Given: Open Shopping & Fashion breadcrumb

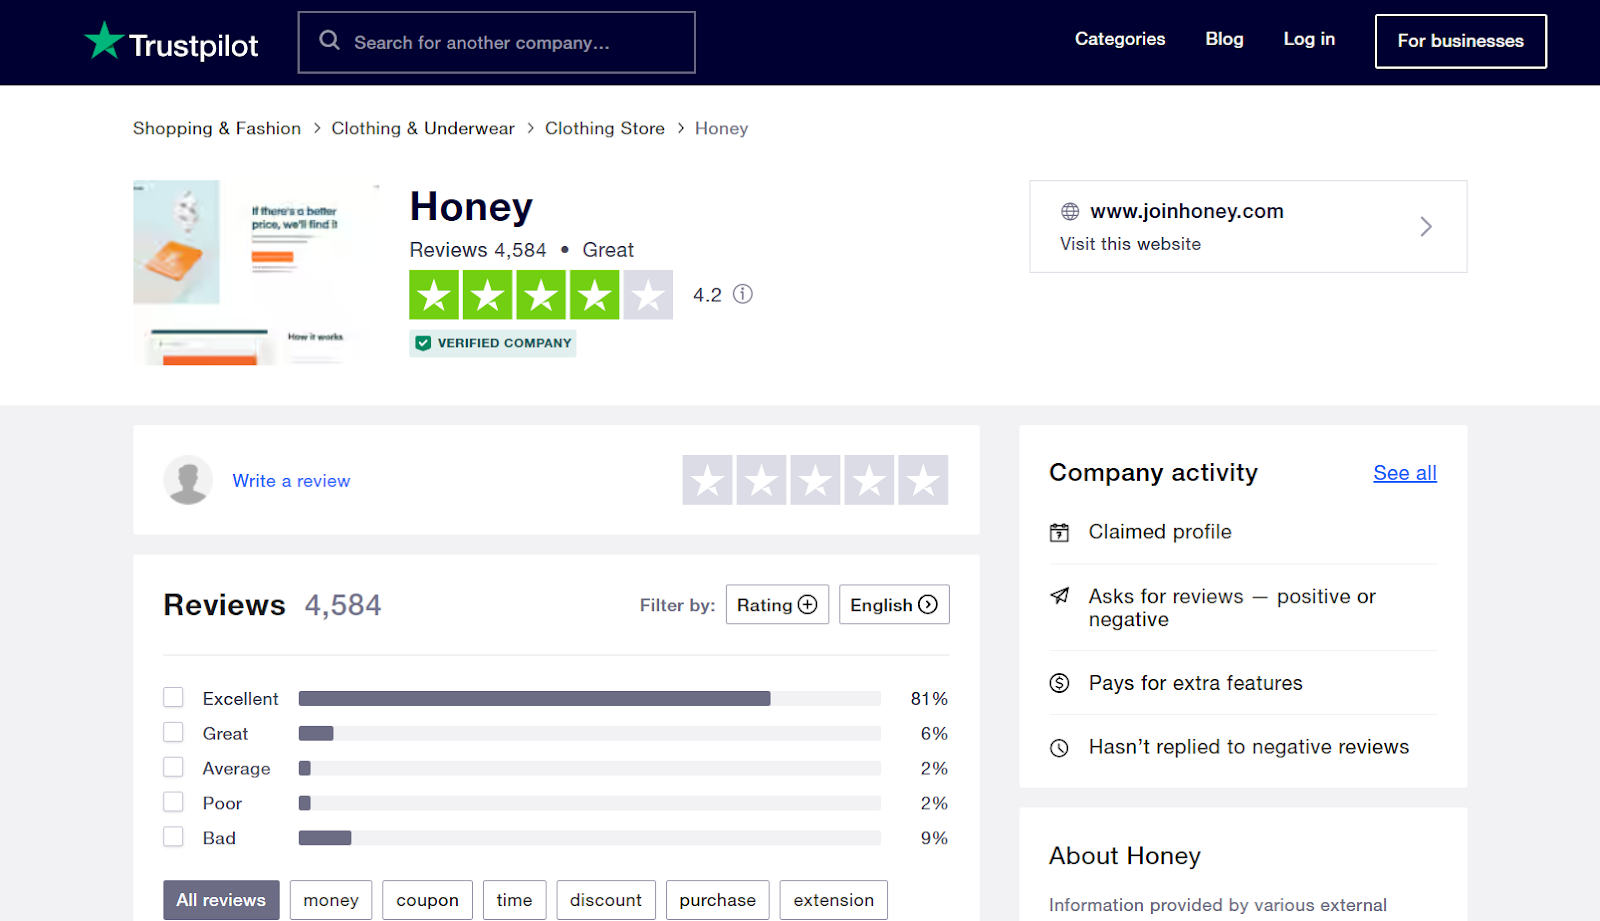Looking at the screenshot, I should click(x=217, y=128).
